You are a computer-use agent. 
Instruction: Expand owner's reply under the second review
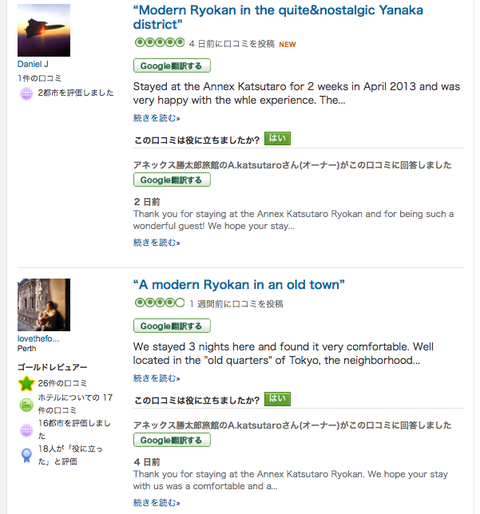(x=156, y=502)
